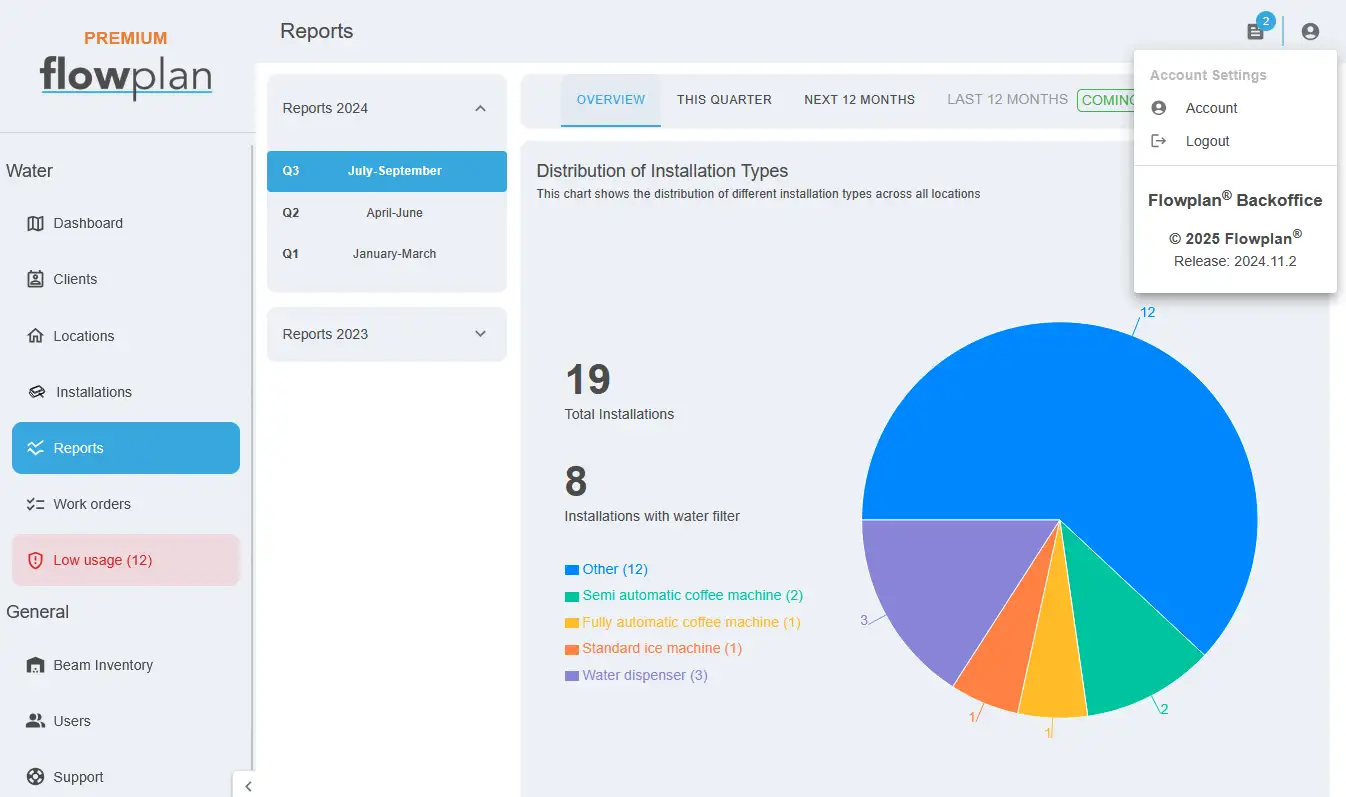Click the Work orders checklist icon
1346x797 pixels.
tap(36, 504)
